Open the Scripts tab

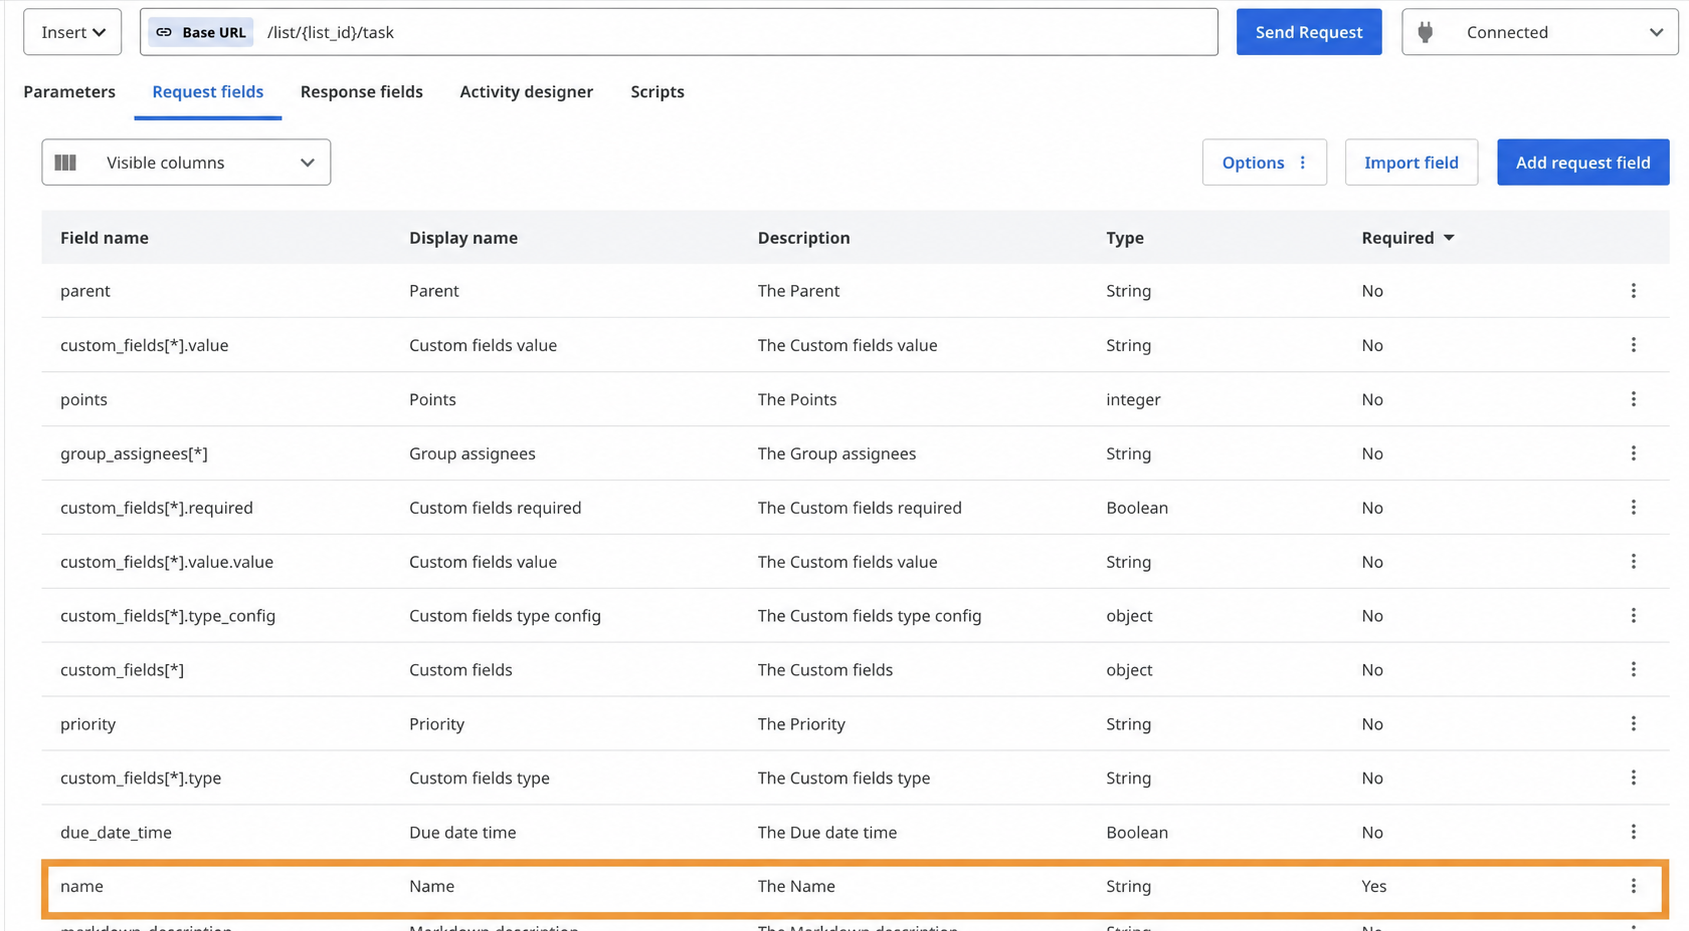(657, 91)
